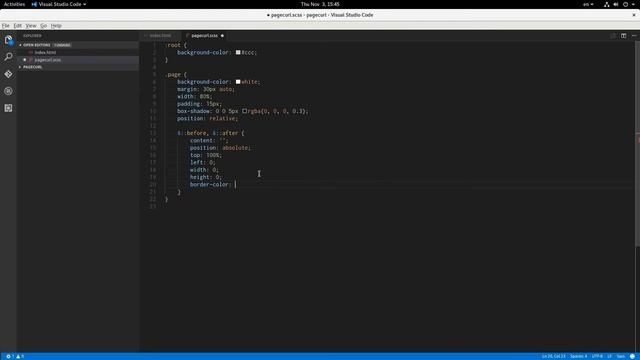Click the '&::before, &::after {' selector line

pyautogui.click(x=210, y=133)
